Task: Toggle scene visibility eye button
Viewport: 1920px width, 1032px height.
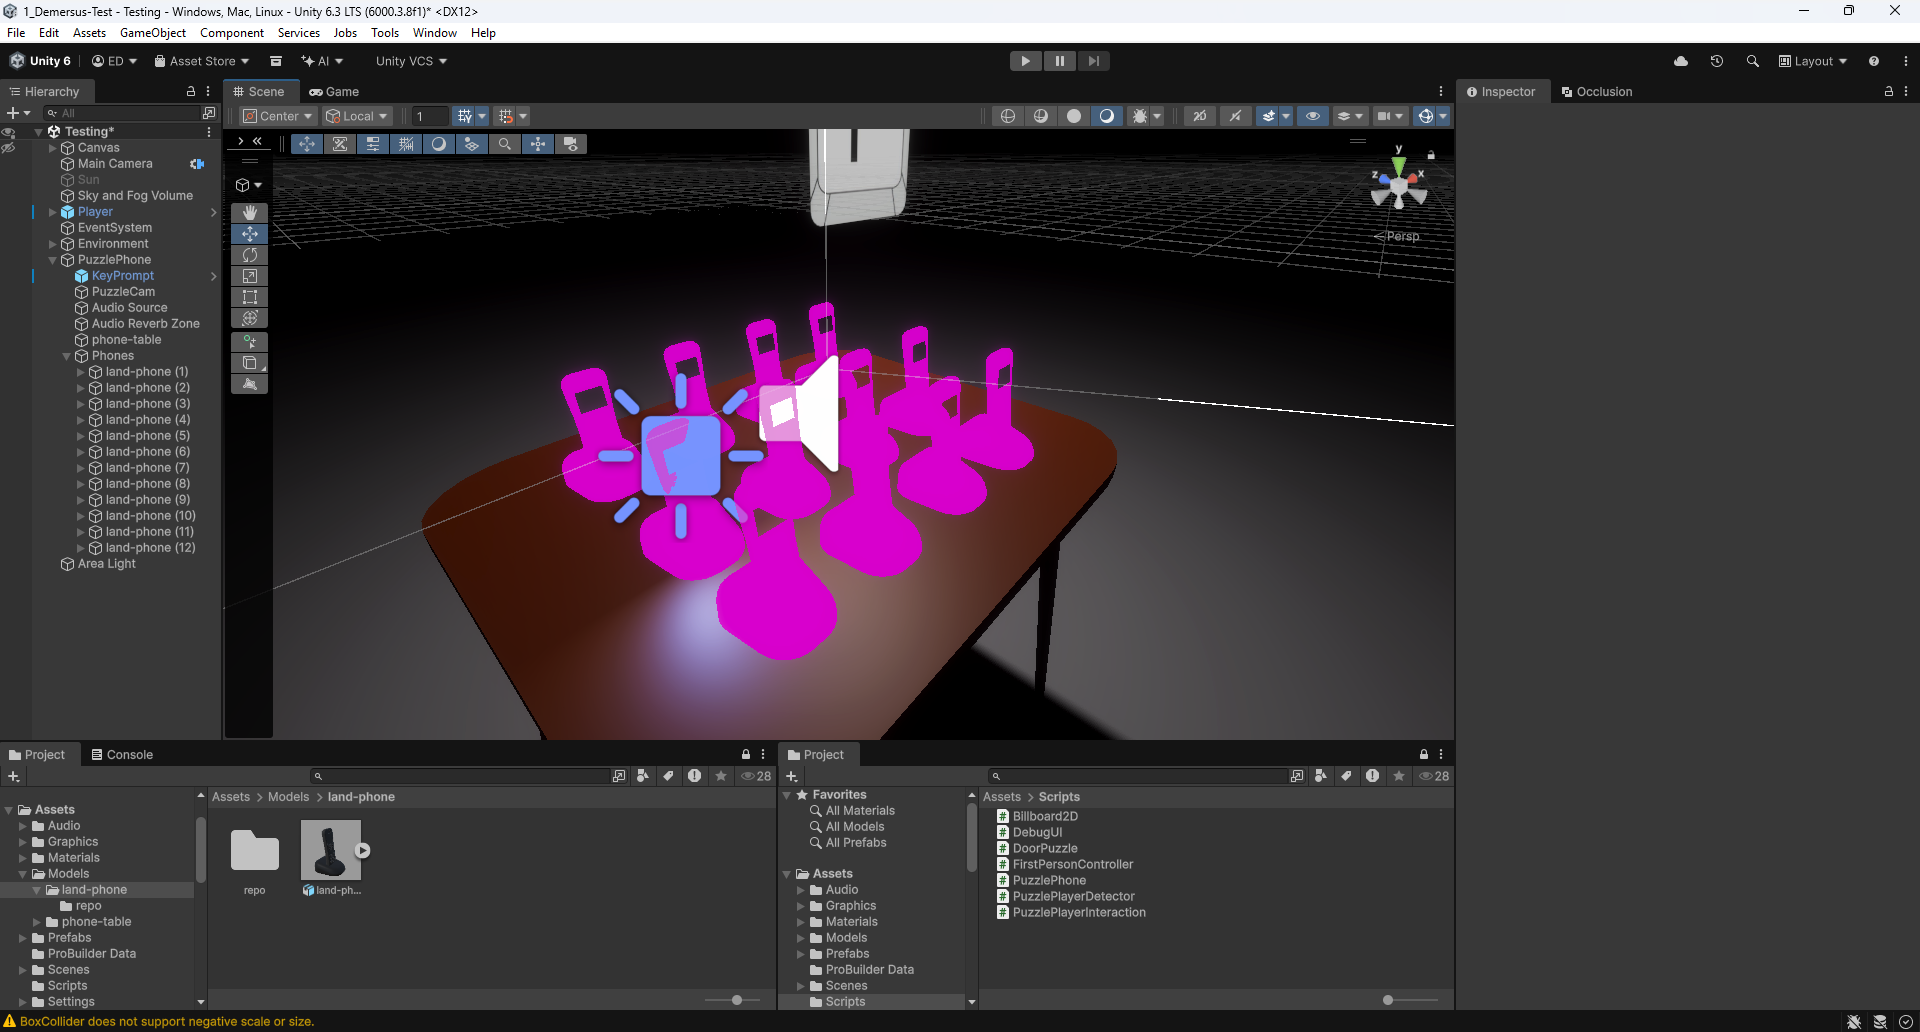Action: tap(1312, 116)
